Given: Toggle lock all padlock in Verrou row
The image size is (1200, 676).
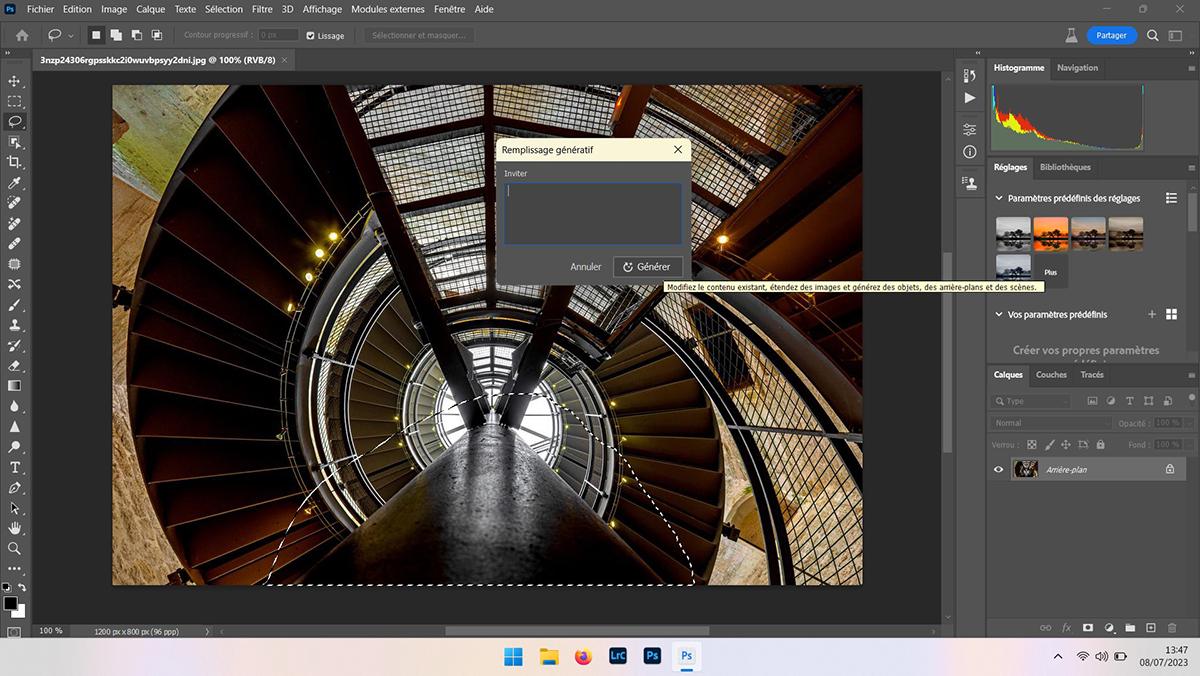Looking at the screenshot, I should (1100, 444).
